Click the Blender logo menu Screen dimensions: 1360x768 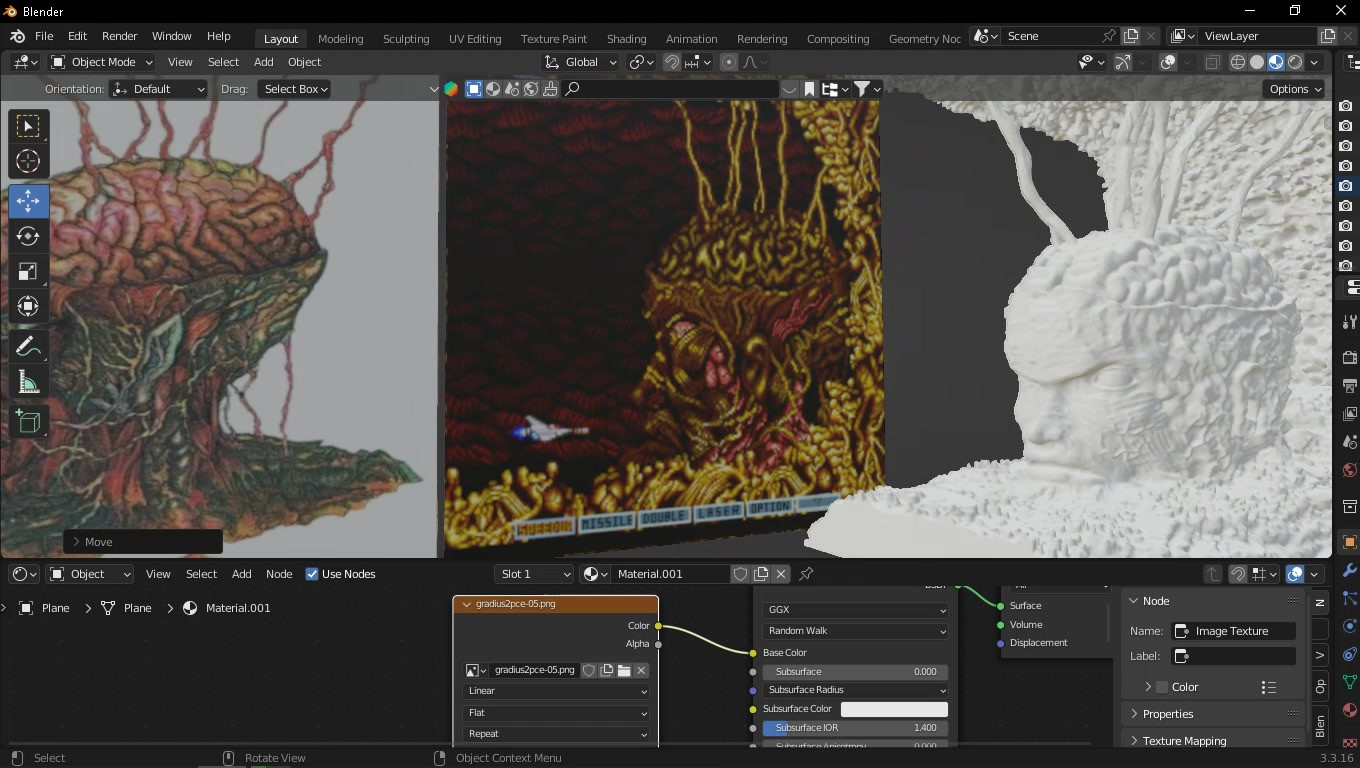tap(17, 36)
